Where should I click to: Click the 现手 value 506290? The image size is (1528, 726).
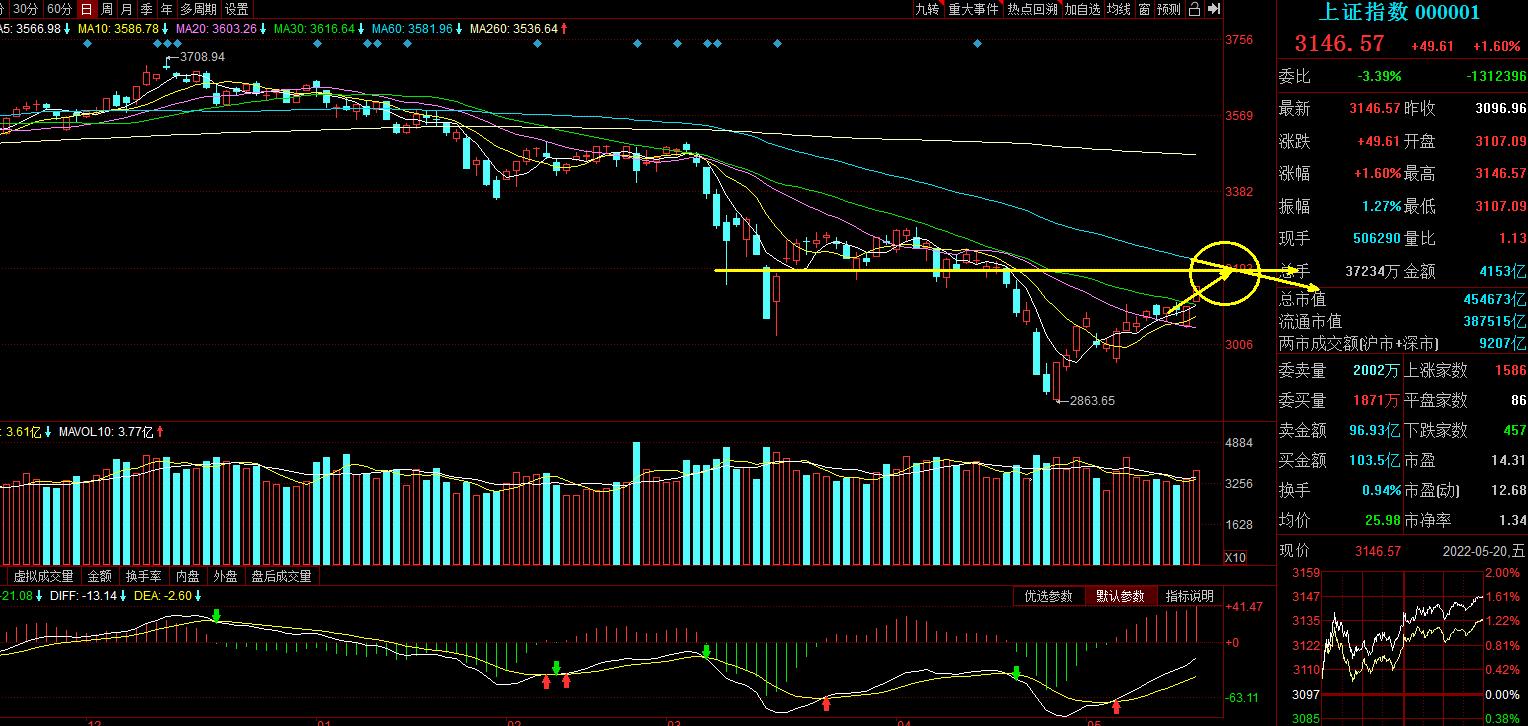[x=1377, y=238]
